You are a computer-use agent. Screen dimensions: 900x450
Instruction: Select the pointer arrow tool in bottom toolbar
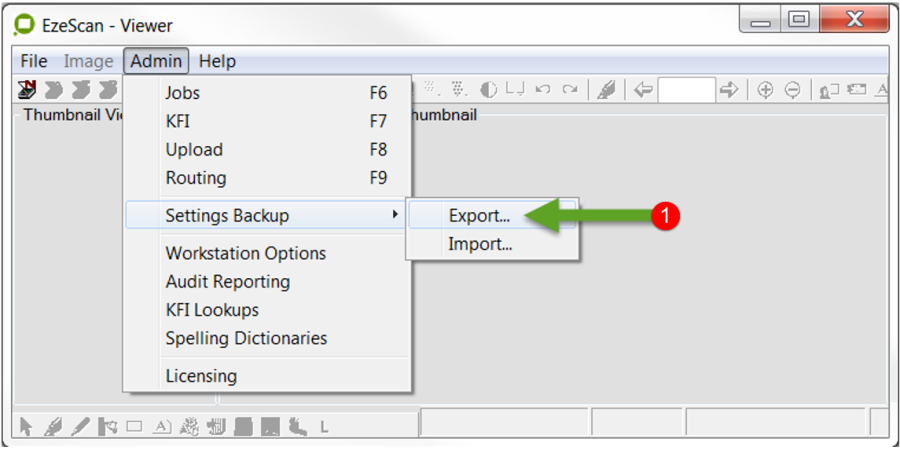click(26, 427)
